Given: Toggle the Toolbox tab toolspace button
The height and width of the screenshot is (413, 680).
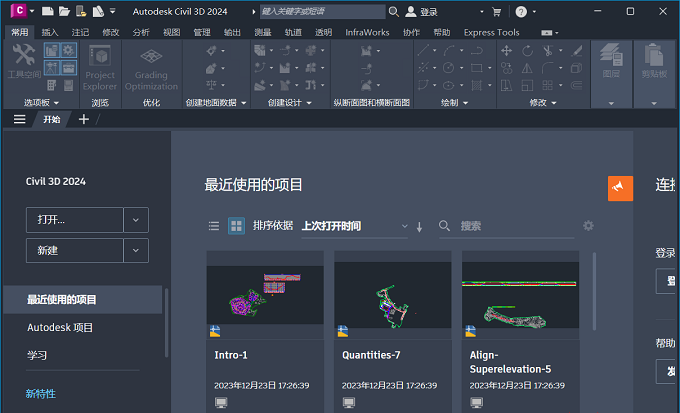Looking at the screenshot, I should click(69, 68).
